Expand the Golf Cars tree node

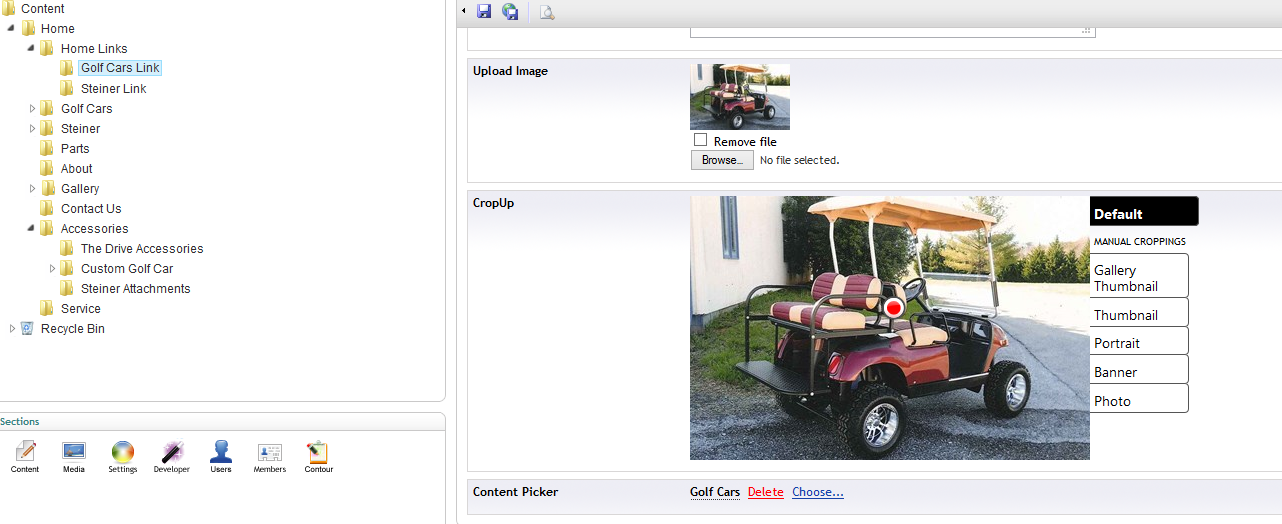[x=32, y=108]
